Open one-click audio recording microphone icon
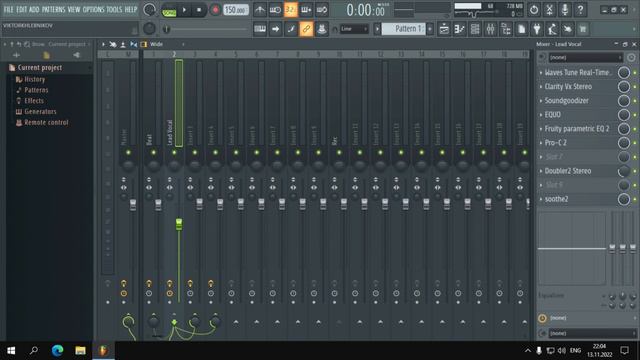640x360 pixels. [565, 9]
